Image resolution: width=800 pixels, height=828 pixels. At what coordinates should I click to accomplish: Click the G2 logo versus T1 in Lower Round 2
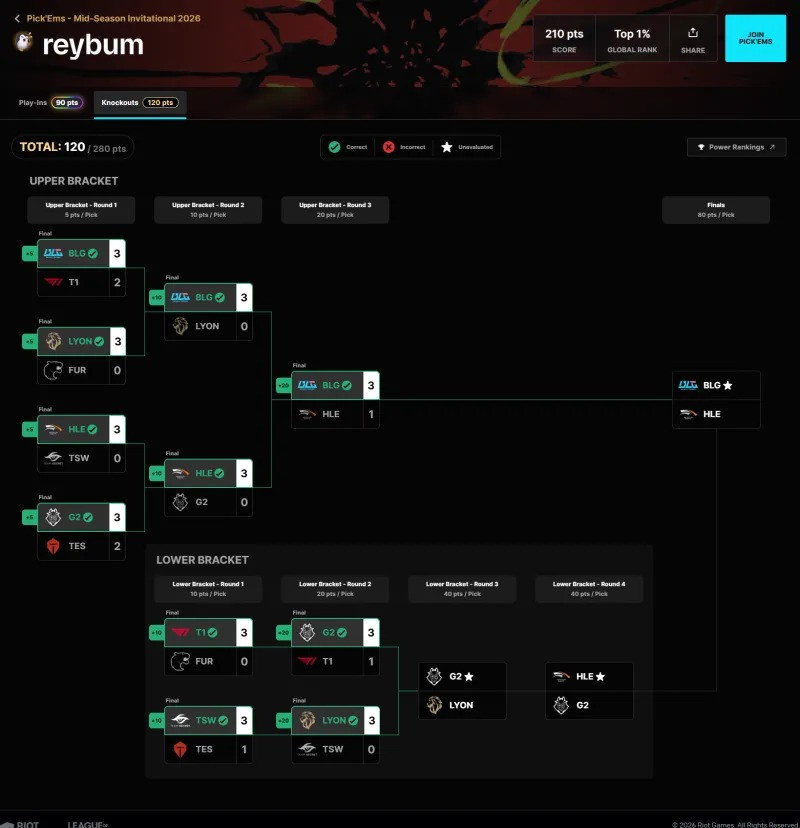click(x=307, y=632)
